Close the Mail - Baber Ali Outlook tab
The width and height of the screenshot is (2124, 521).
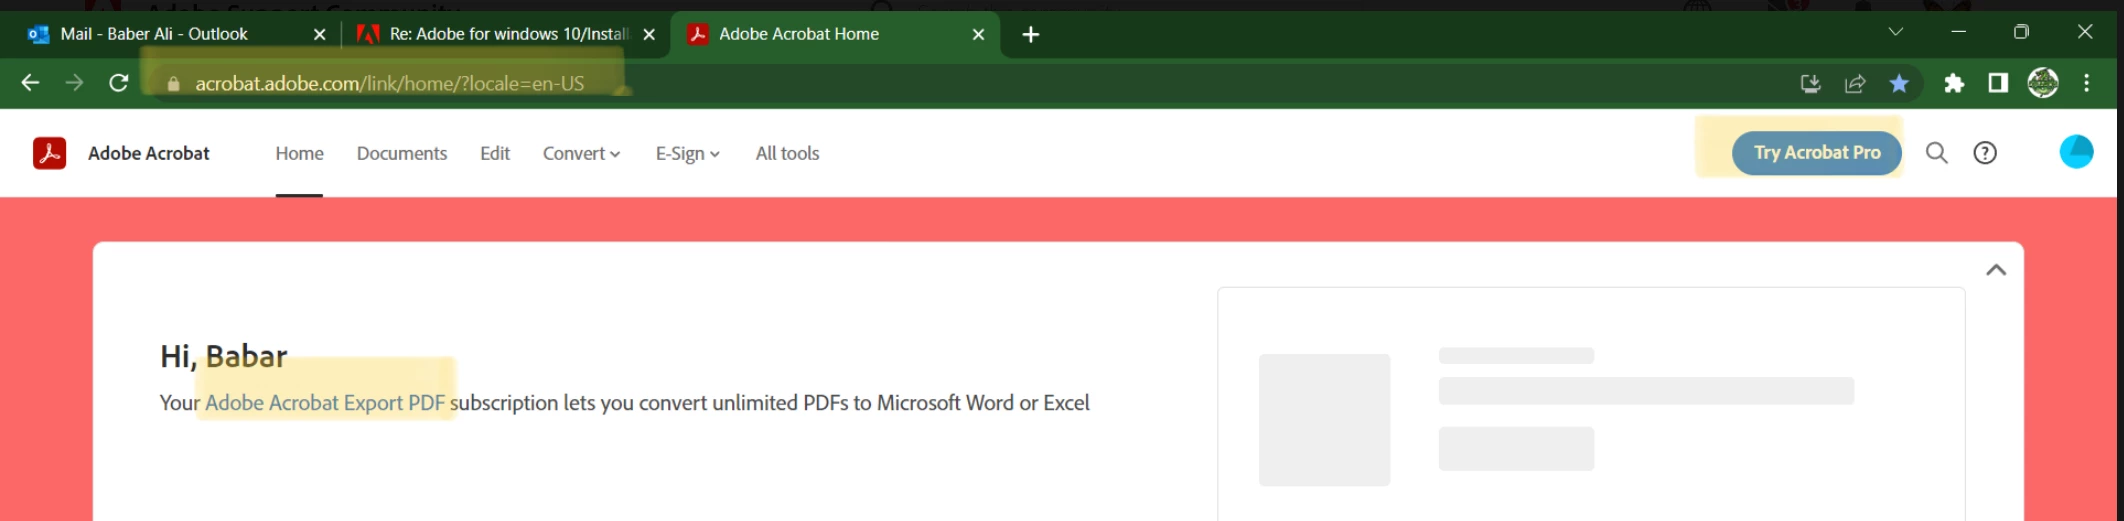tap(320, 35)
